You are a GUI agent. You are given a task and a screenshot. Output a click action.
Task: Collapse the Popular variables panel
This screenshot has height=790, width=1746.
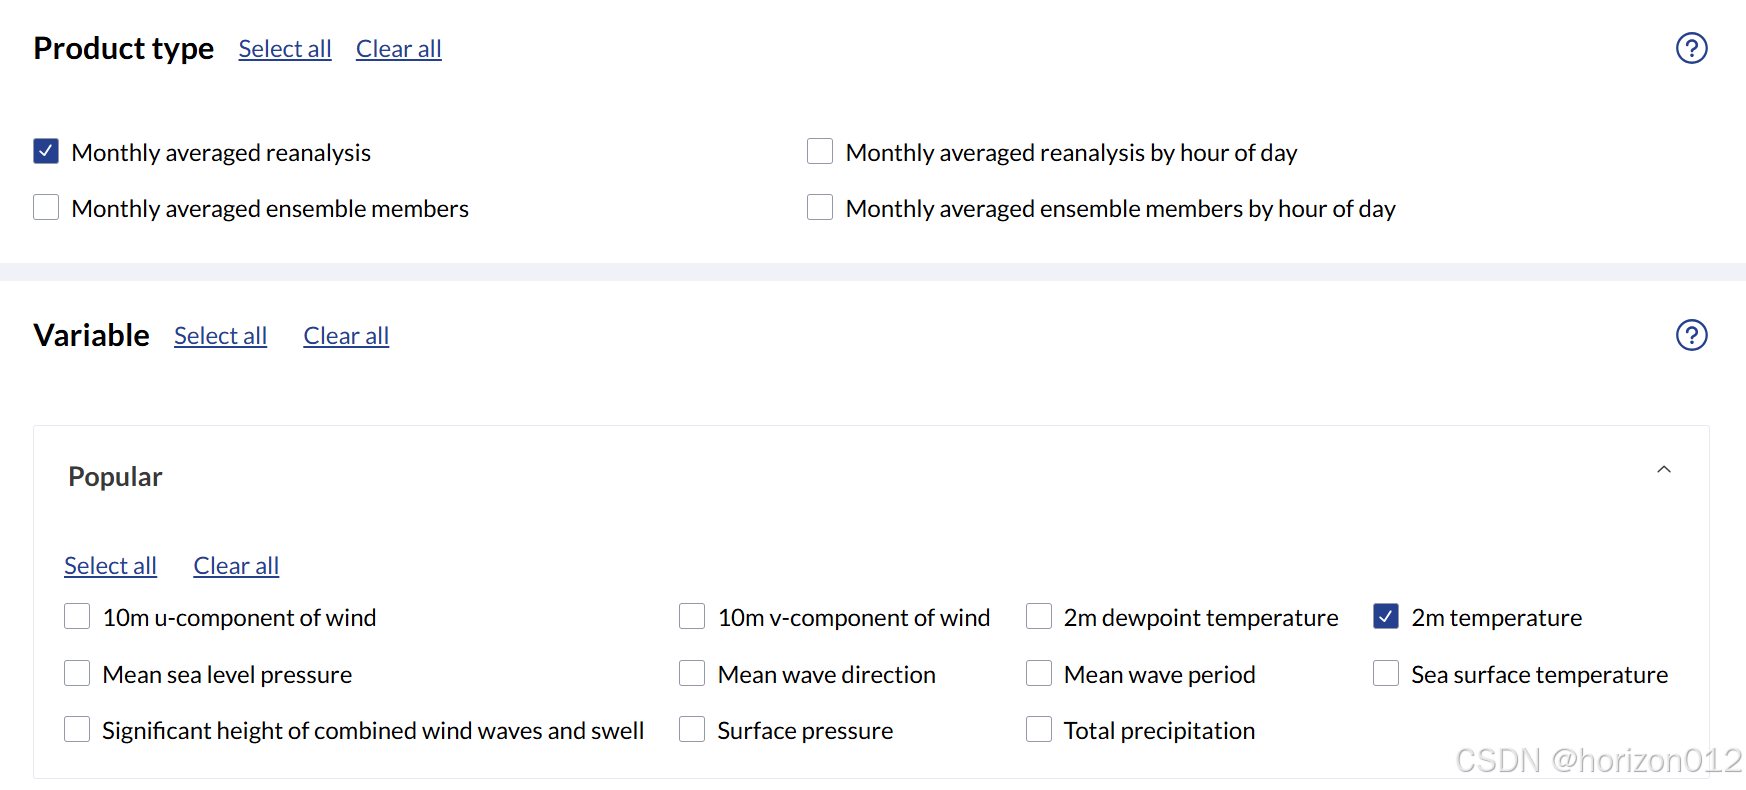coord(1664,470)
